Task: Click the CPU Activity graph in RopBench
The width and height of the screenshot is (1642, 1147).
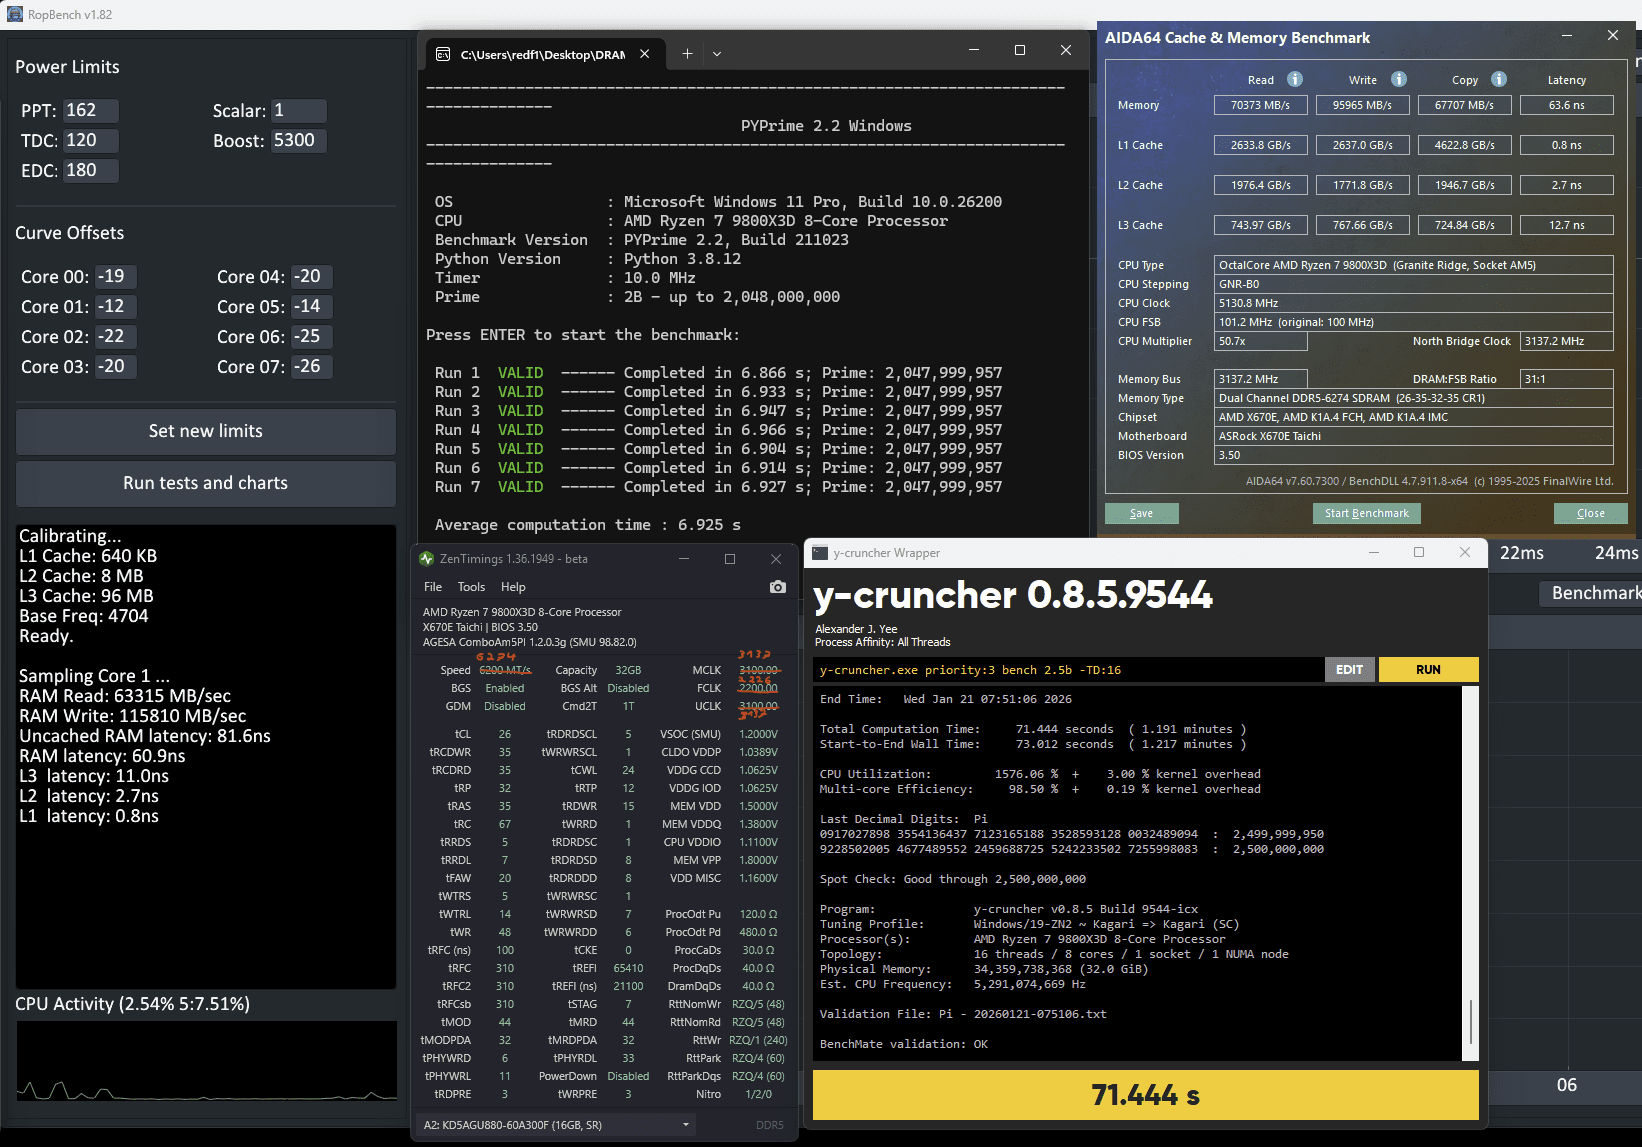Action: [206, 1061]
